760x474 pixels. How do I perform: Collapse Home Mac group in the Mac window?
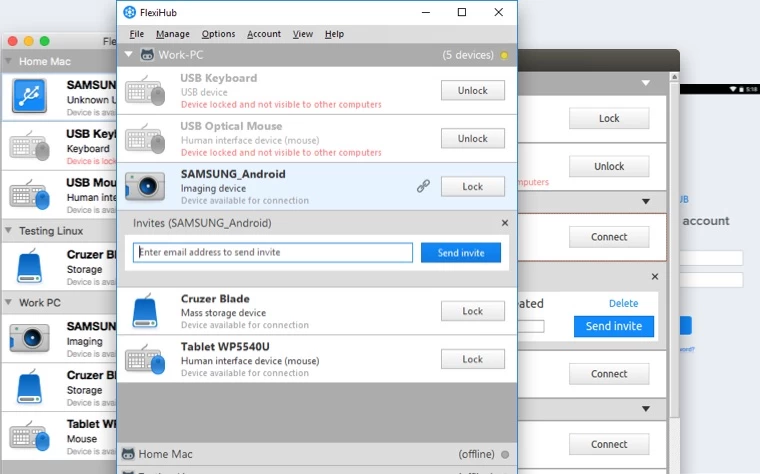[8, 61]
